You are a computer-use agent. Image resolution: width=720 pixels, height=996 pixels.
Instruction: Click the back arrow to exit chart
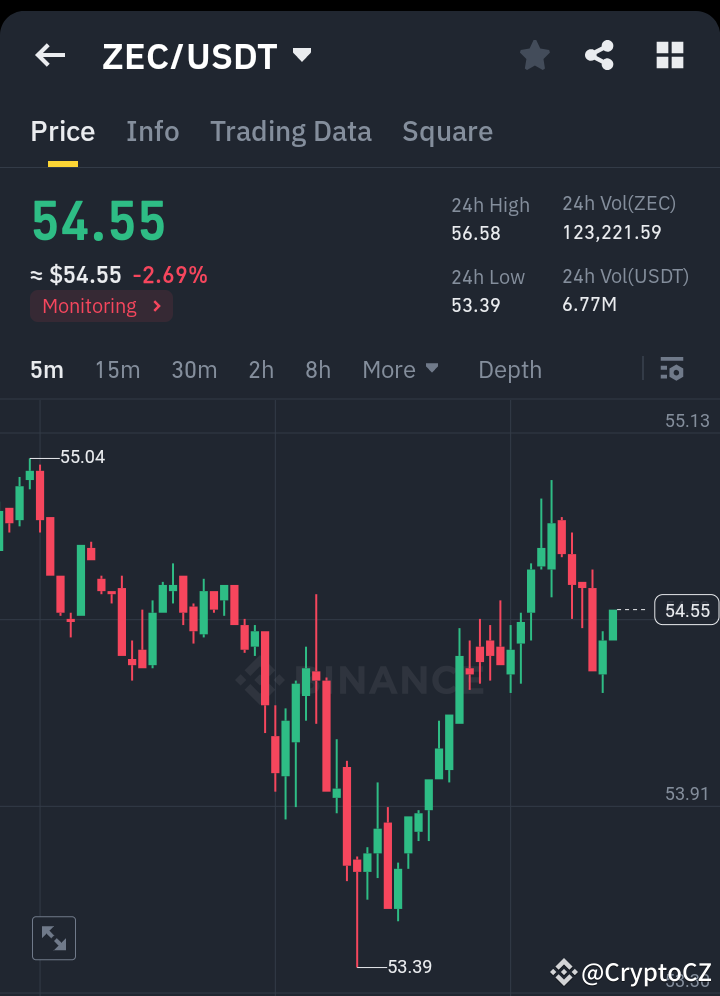(x=49, y=55)
